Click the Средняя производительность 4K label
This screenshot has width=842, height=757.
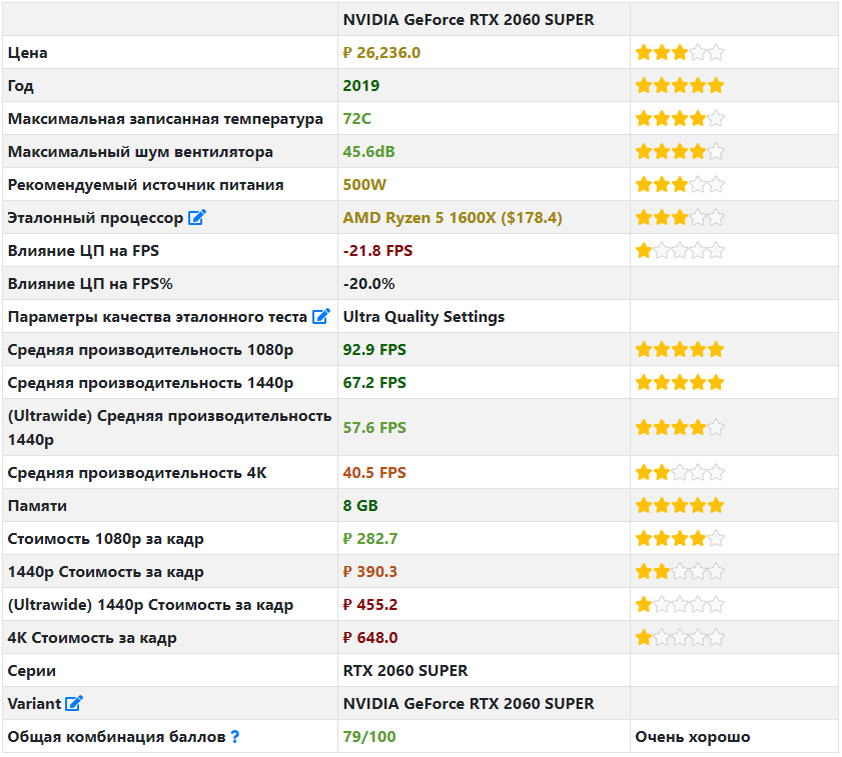coord(137,472)
